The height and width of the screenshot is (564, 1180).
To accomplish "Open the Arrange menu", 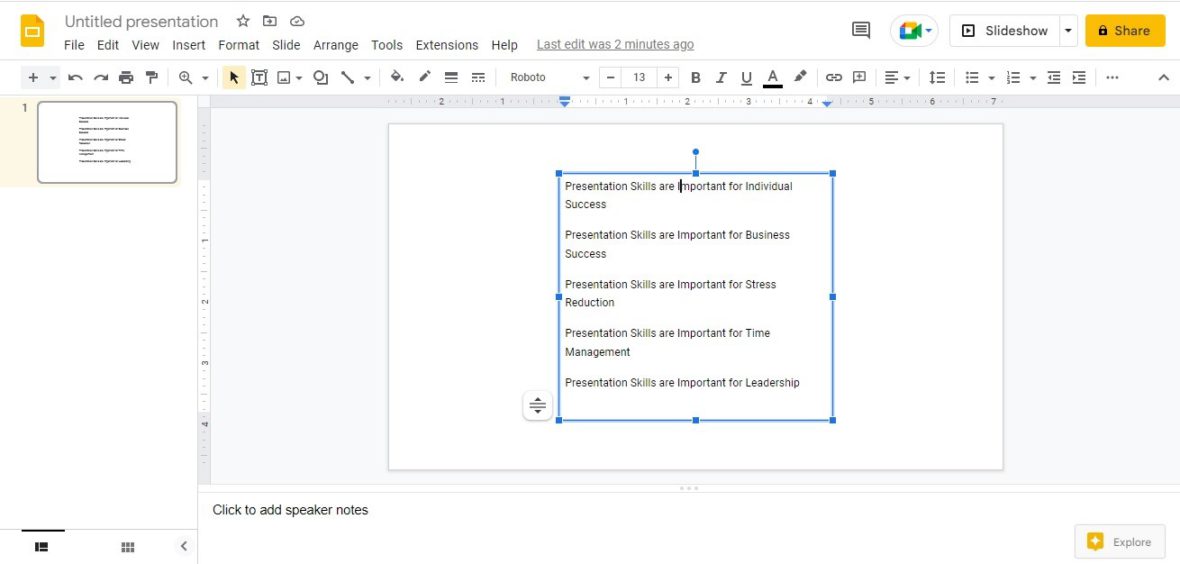I will pyautogui.click(x=335, y=45).
